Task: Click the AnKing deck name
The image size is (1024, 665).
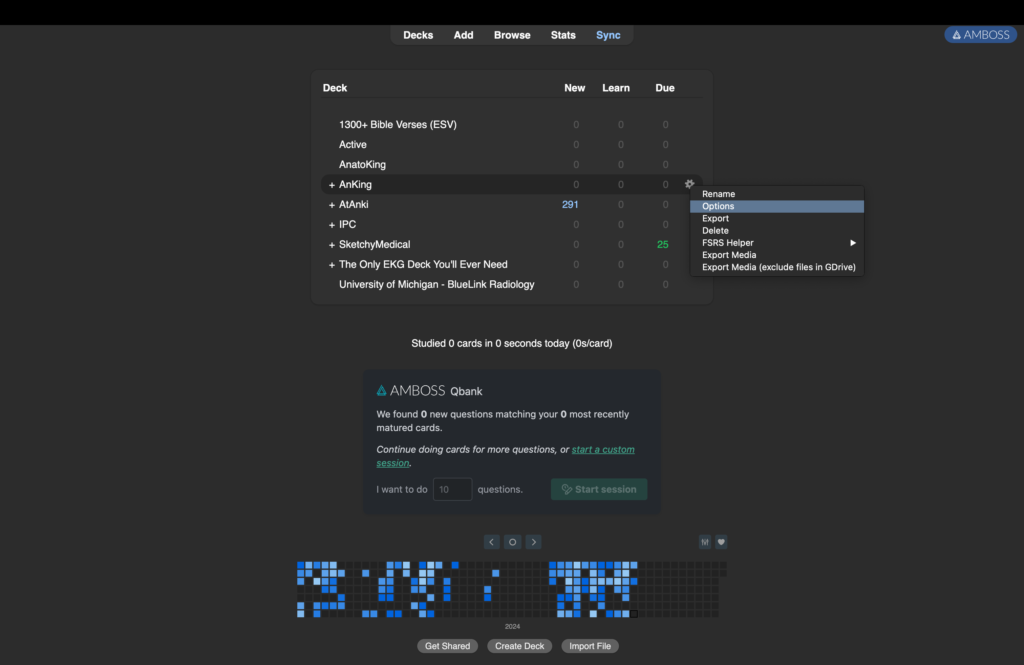Action: [x=355, y=185]
